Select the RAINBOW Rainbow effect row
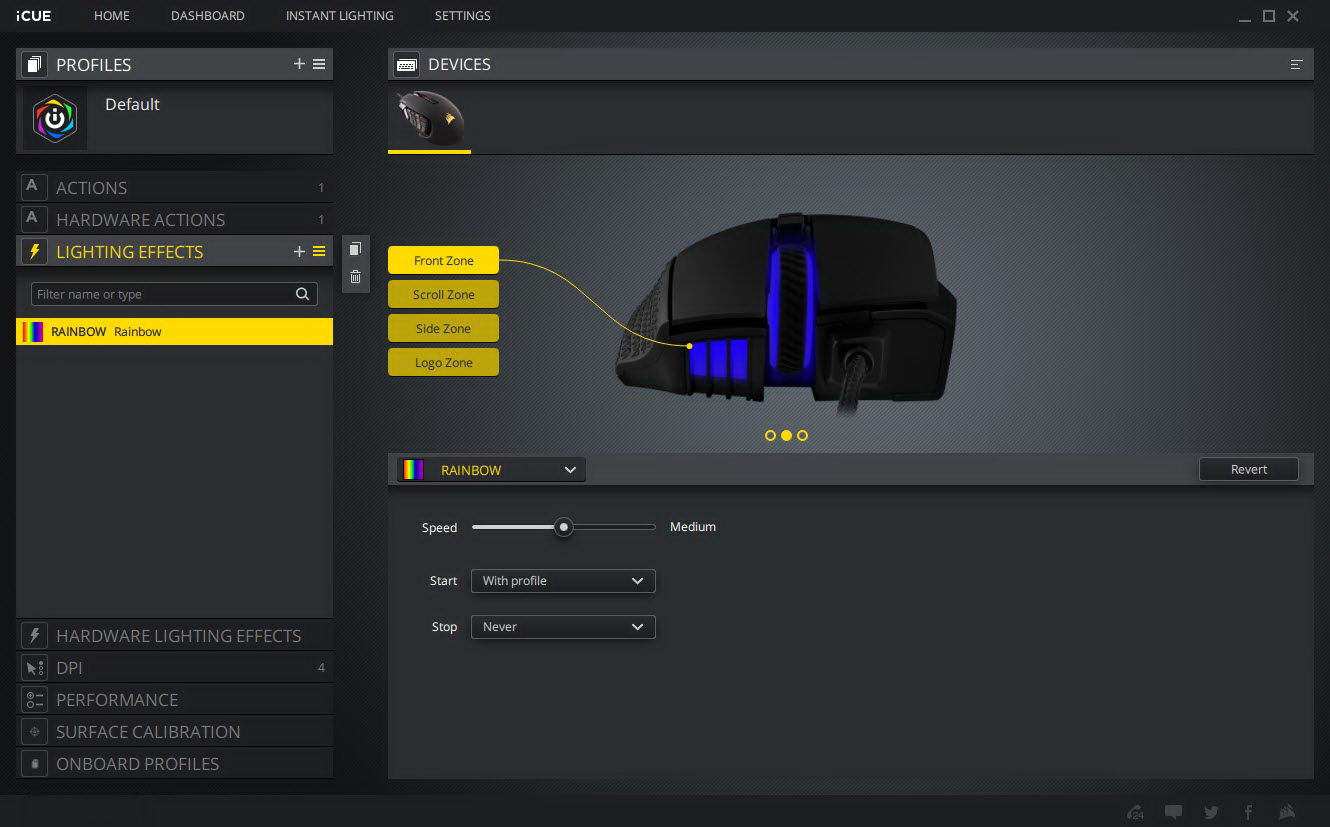This screenshot has width=1330, height=827. pyautogui.click(x=174, y=332)
